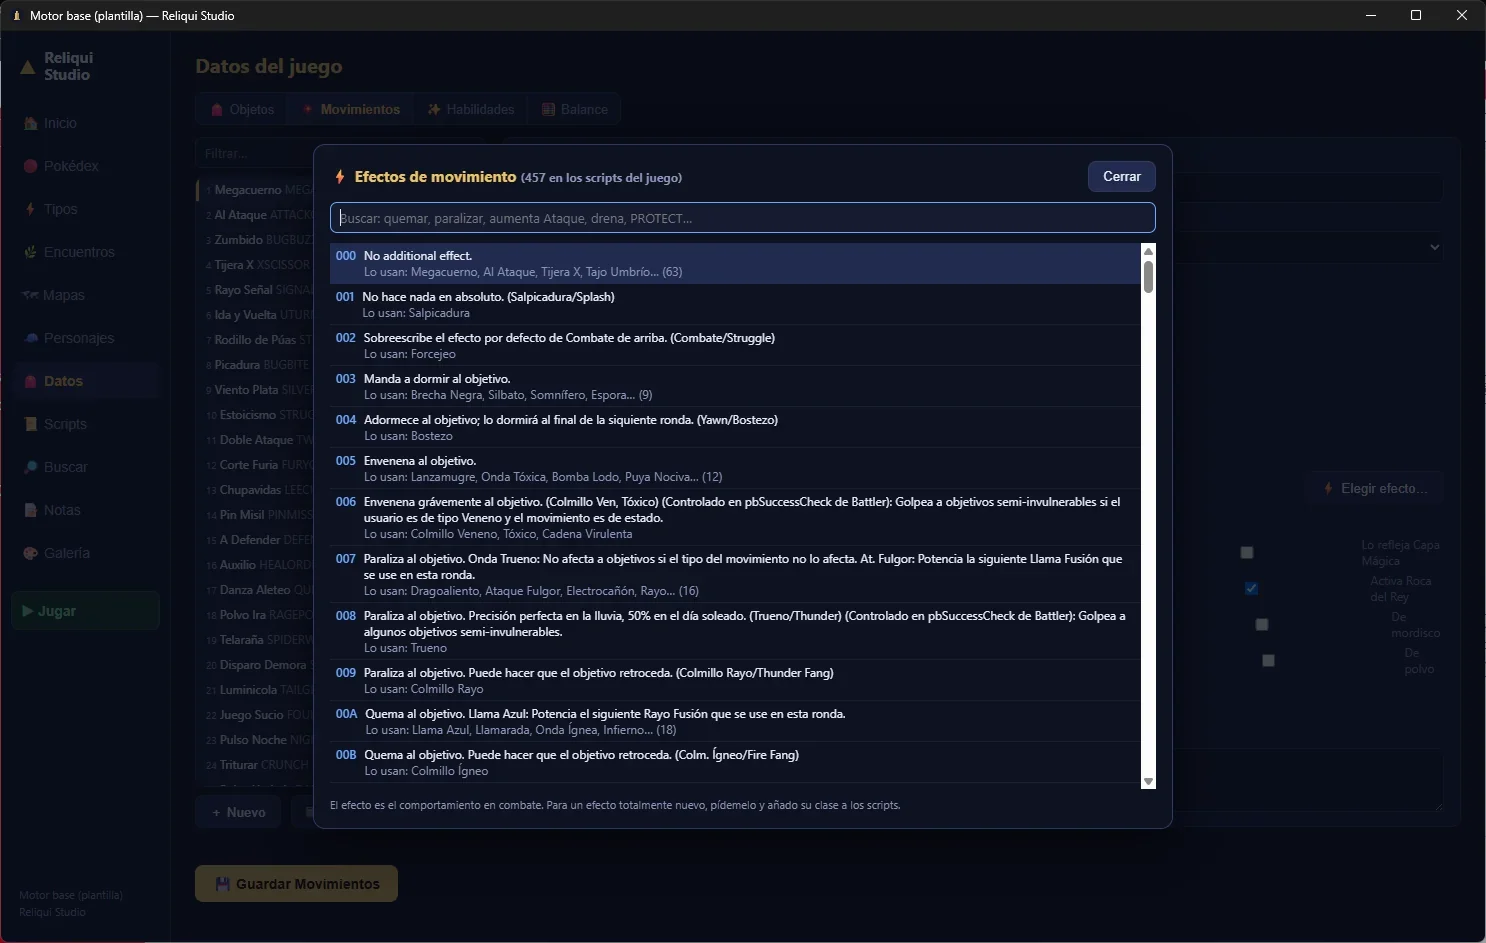Click the Encuentros sidebar icon
Image resolution: width=1486 pixels, height=943 pixels.
[30, 252]
